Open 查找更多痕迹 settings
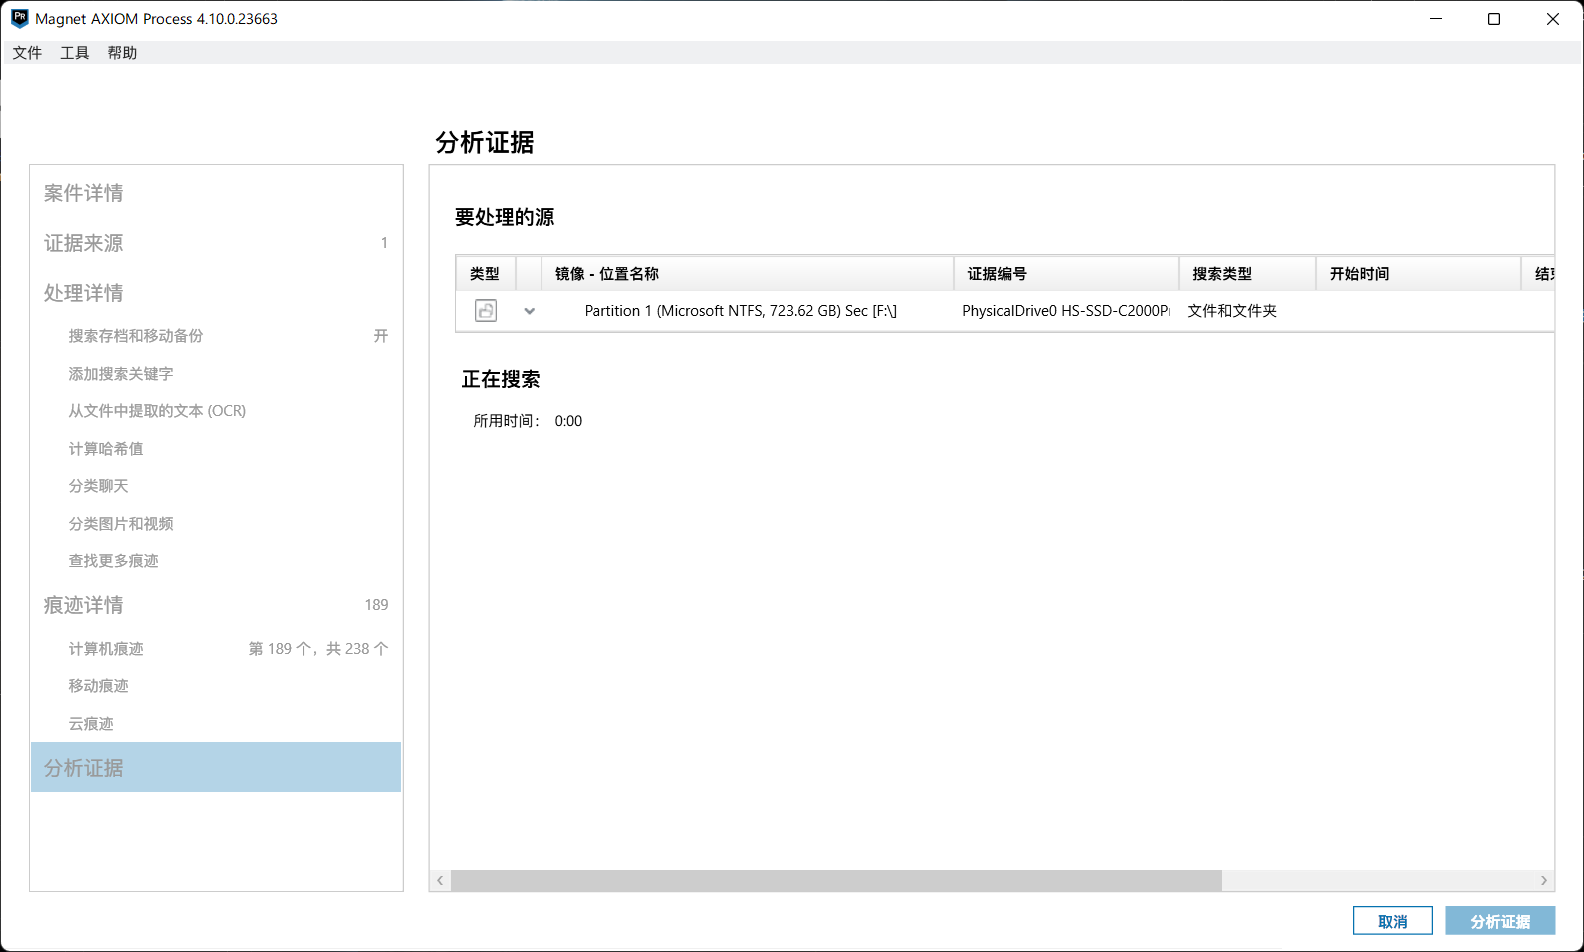This screenshot has height=952, width=1584. [x=113, y=561]
